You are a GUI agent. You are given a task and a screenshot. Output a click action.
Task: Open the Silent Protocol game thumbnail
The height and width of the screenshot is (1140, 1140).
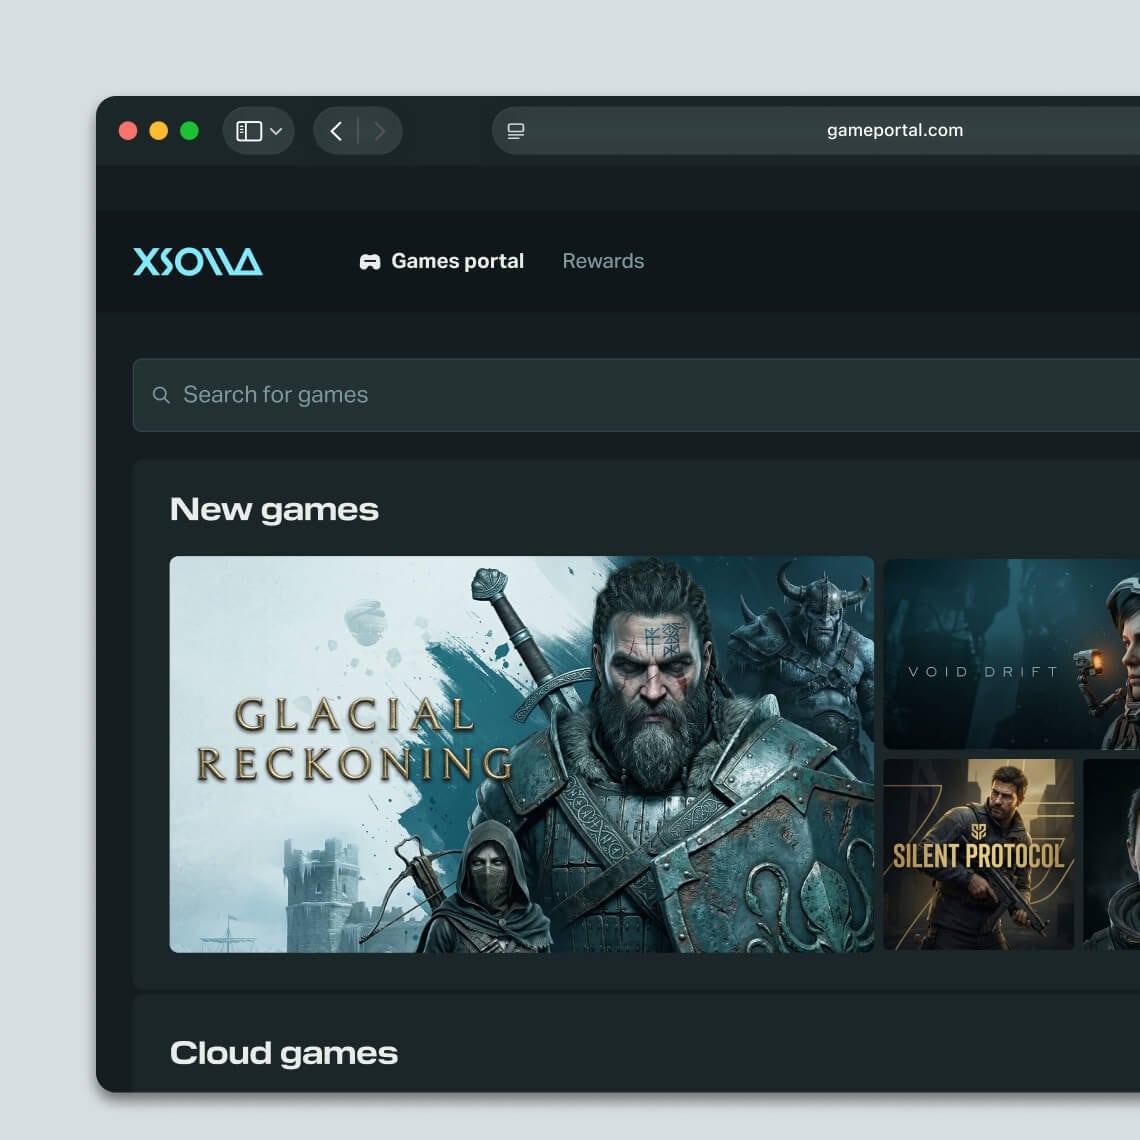pyautogui.click(x=978, y=854)
